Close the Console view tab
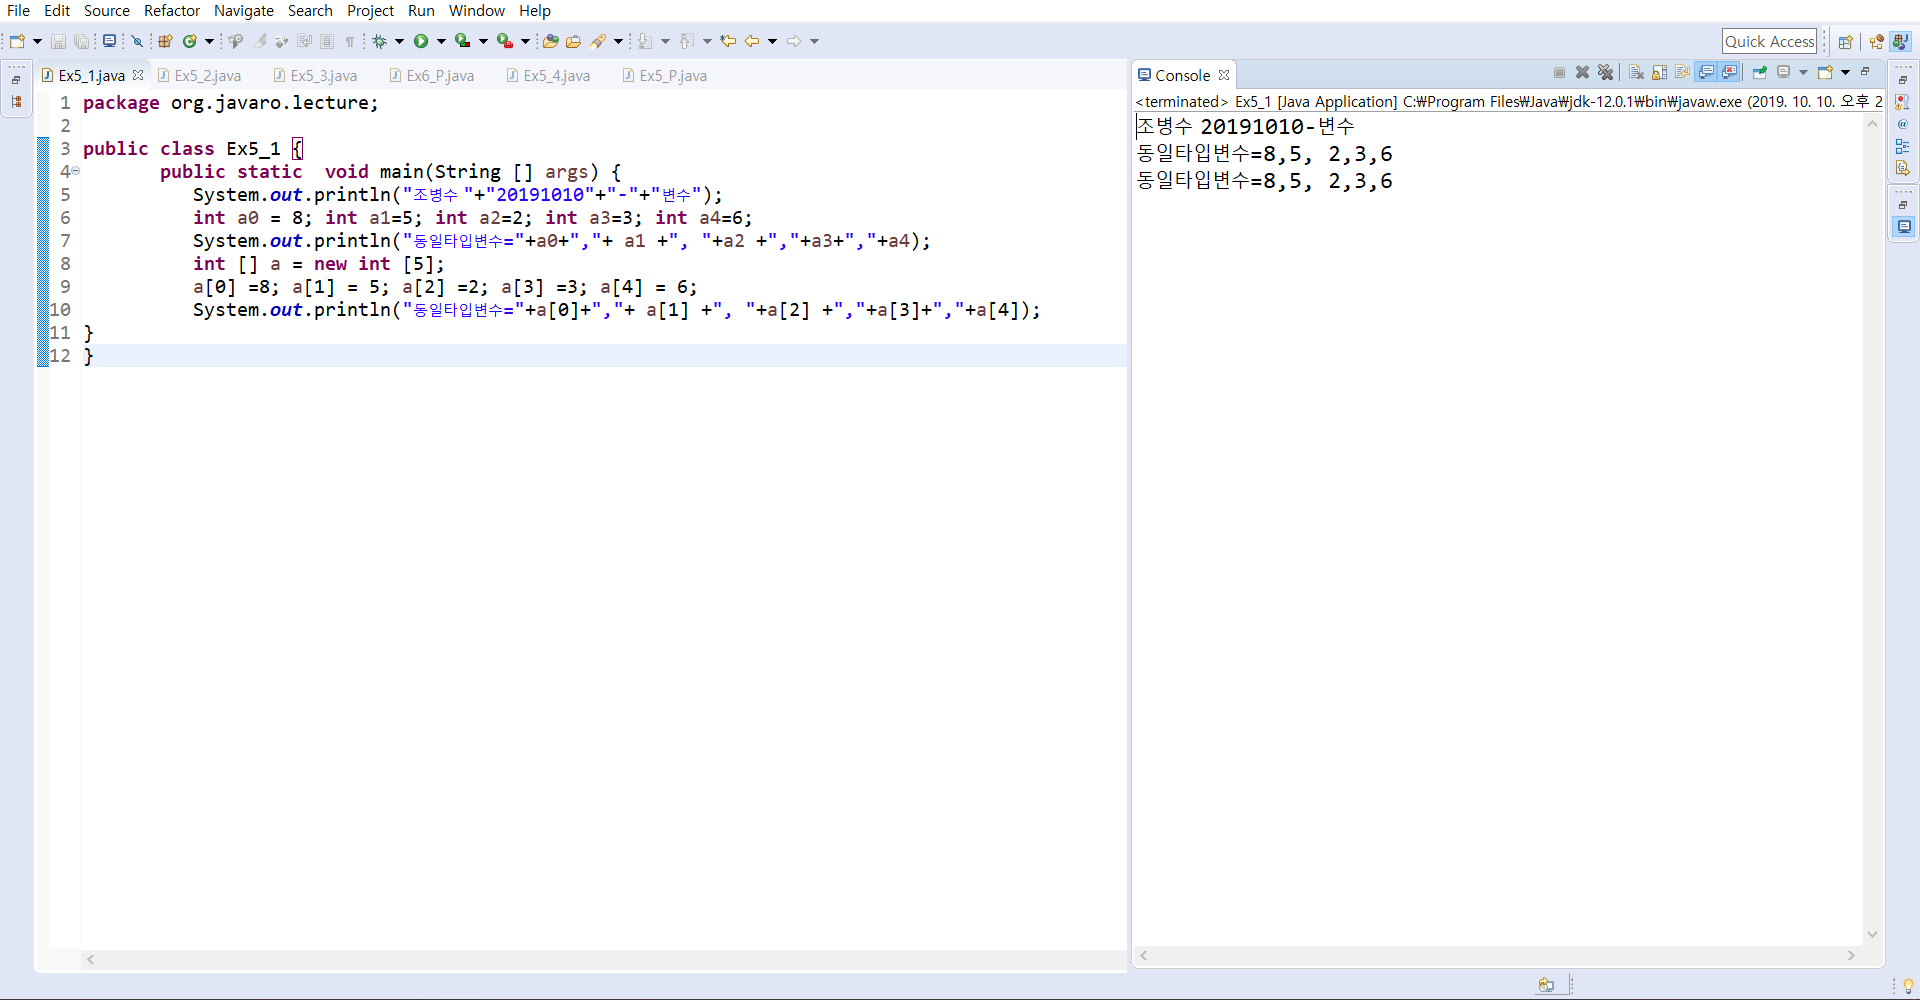This screenshot has width=1920, height=1000. pos(1224,75)
